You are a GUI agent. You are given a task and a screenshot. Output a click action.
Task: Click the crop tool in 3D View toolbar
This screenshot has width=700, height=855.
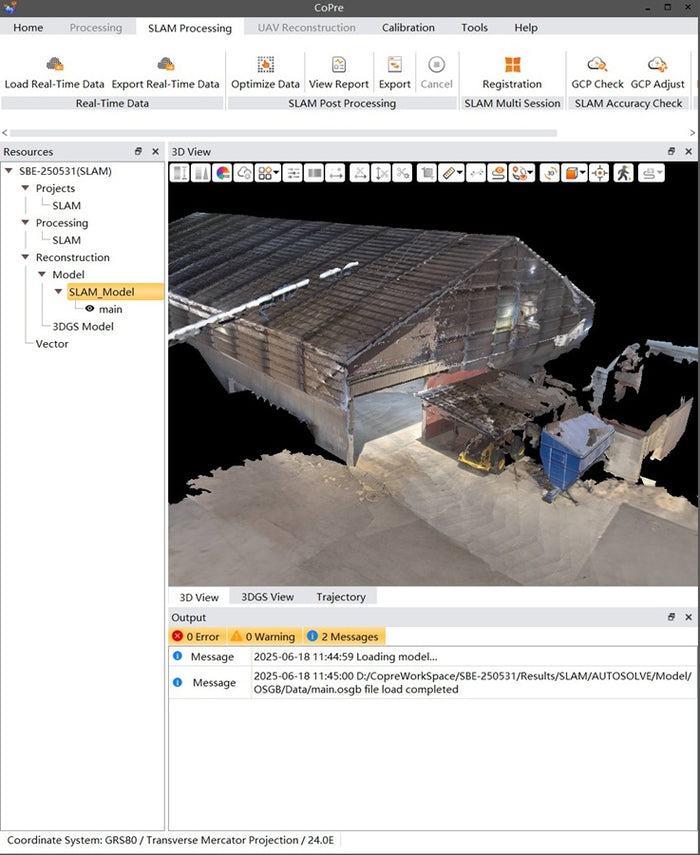tap(427, 173)
